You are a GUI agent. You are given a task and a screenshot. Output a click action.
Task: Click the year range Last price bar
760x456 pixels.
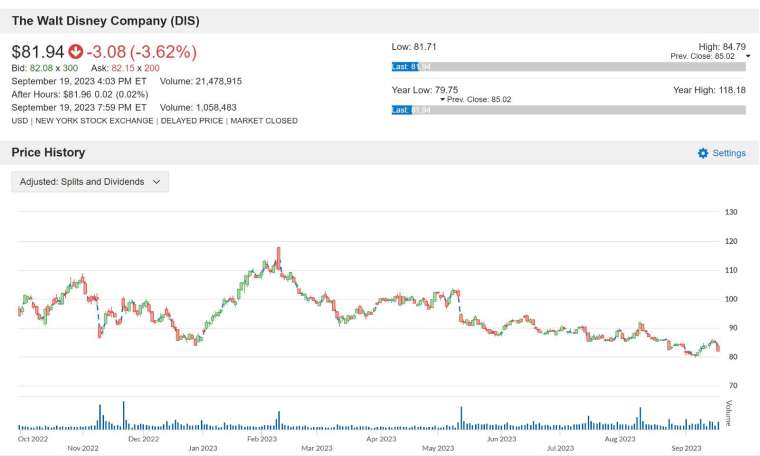569,110
